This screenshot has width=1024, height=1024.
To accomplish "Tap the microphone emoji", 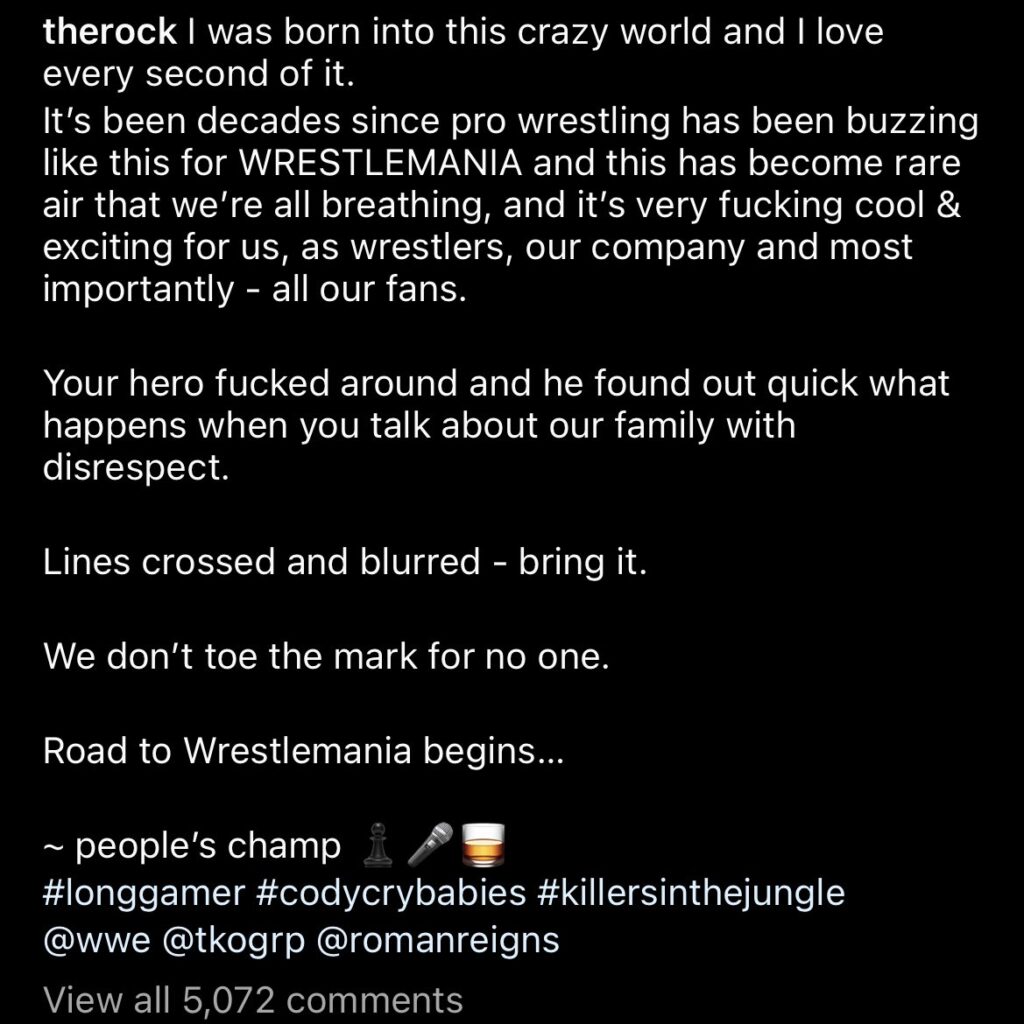I will (x=430, y=844).
